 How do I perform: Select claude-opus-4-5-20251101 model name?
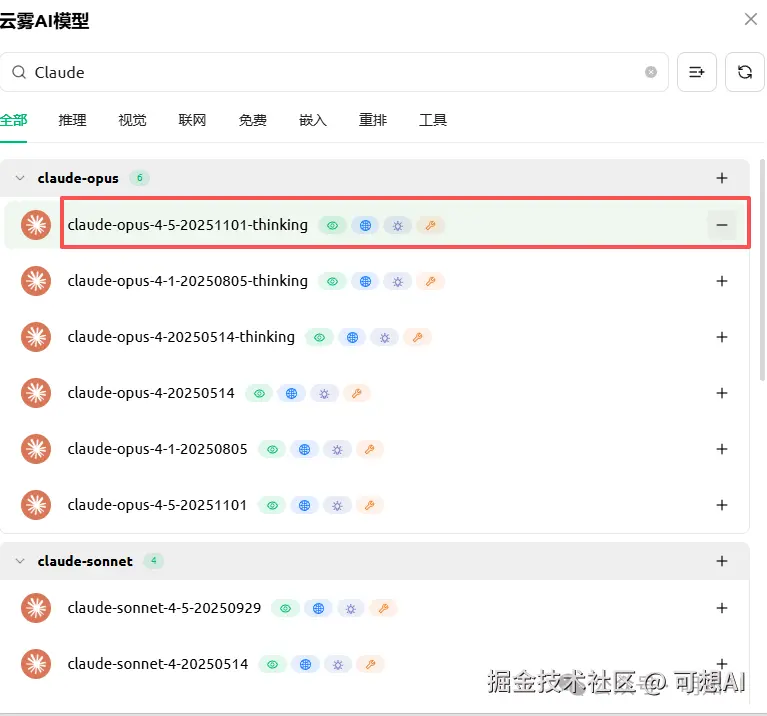click(x=158, y=505)
